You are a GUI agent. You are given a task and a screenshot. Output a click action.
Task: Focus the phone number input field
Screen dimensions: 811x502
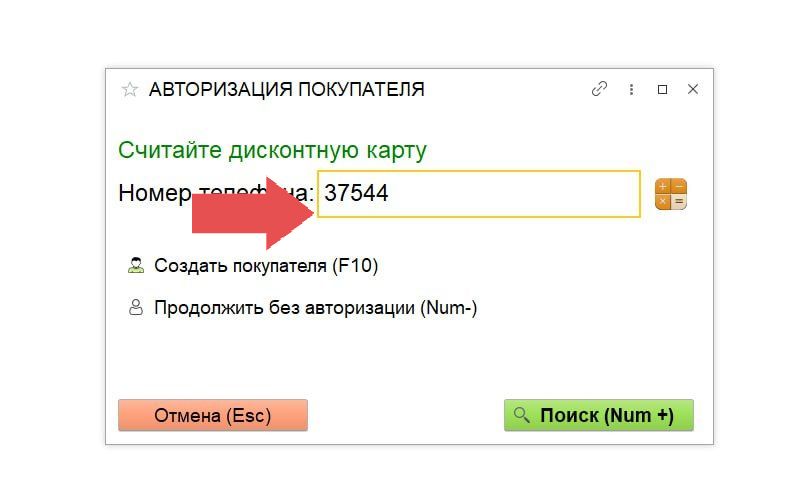point(500,194)
